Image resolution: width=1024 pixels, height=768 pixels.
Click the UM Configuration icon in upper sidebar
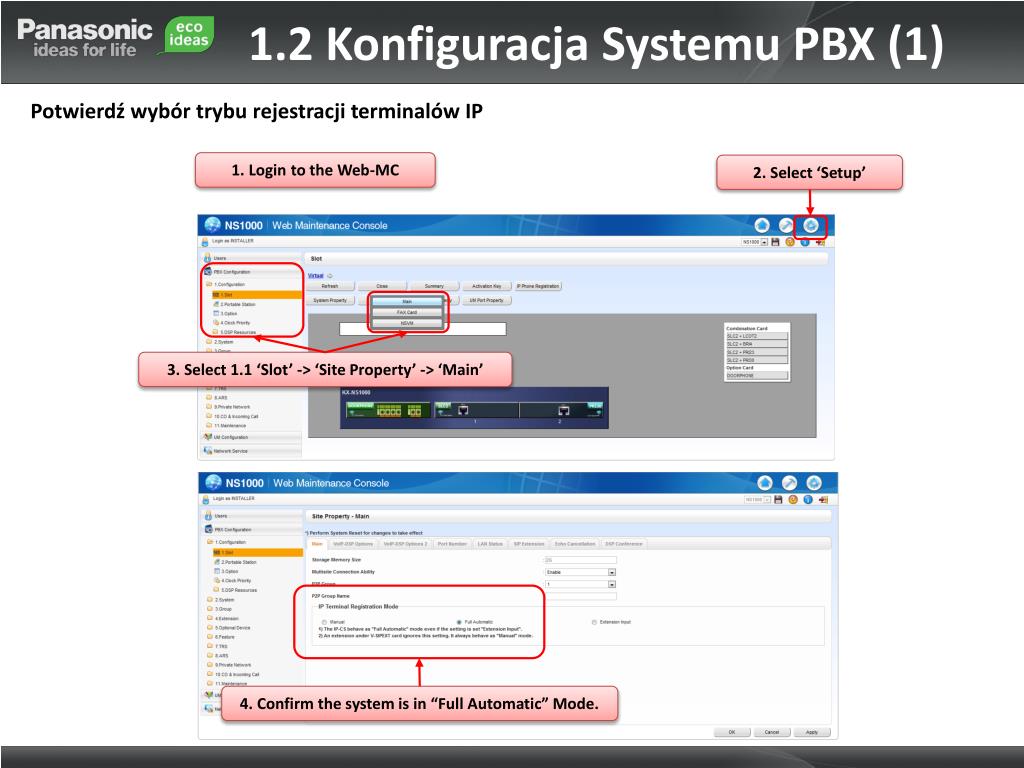pos(208,437)
